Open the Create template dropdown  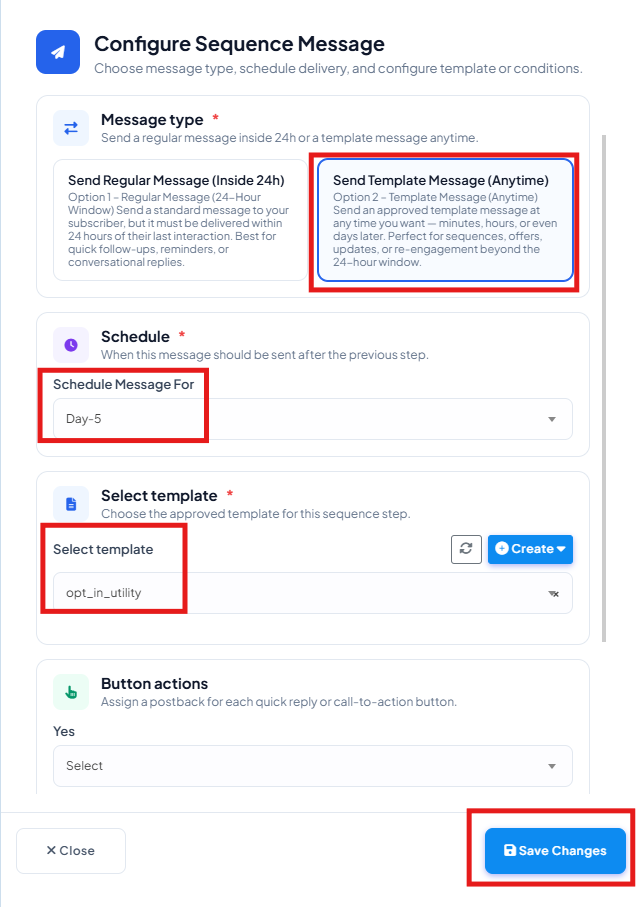point(530,549)
